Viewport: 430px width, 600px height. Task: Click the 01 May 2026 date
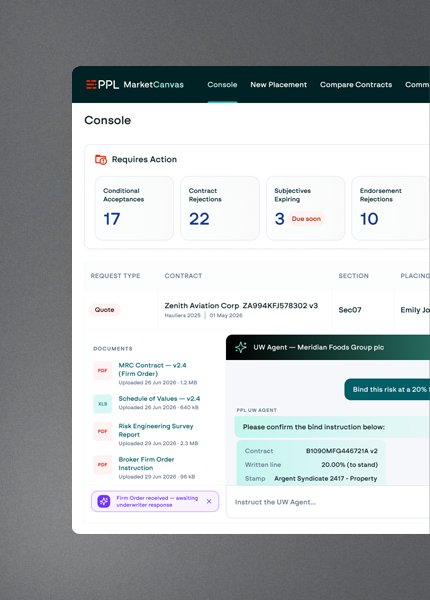(x=226, y=316)
